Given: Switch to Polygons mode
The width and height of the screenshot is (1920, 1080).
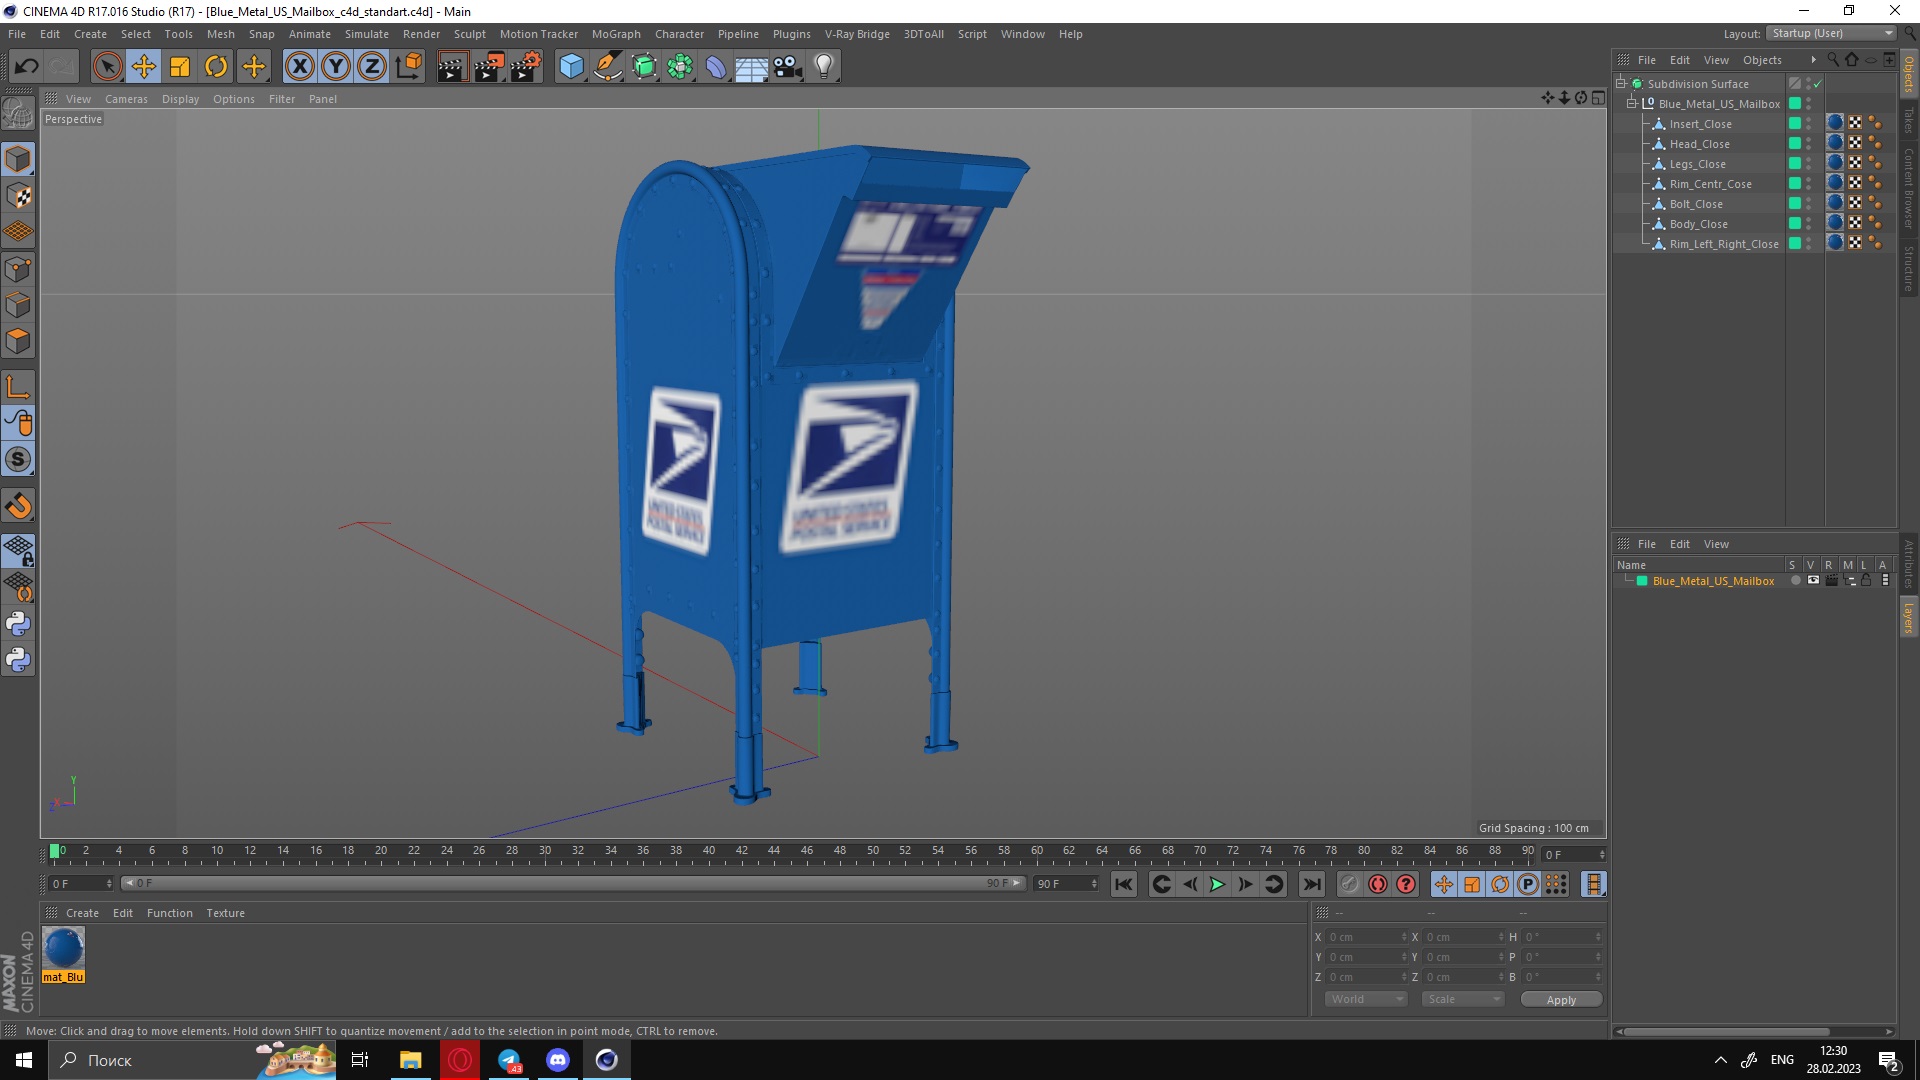Looking at the screenshot, I should (x=18, y=341).
